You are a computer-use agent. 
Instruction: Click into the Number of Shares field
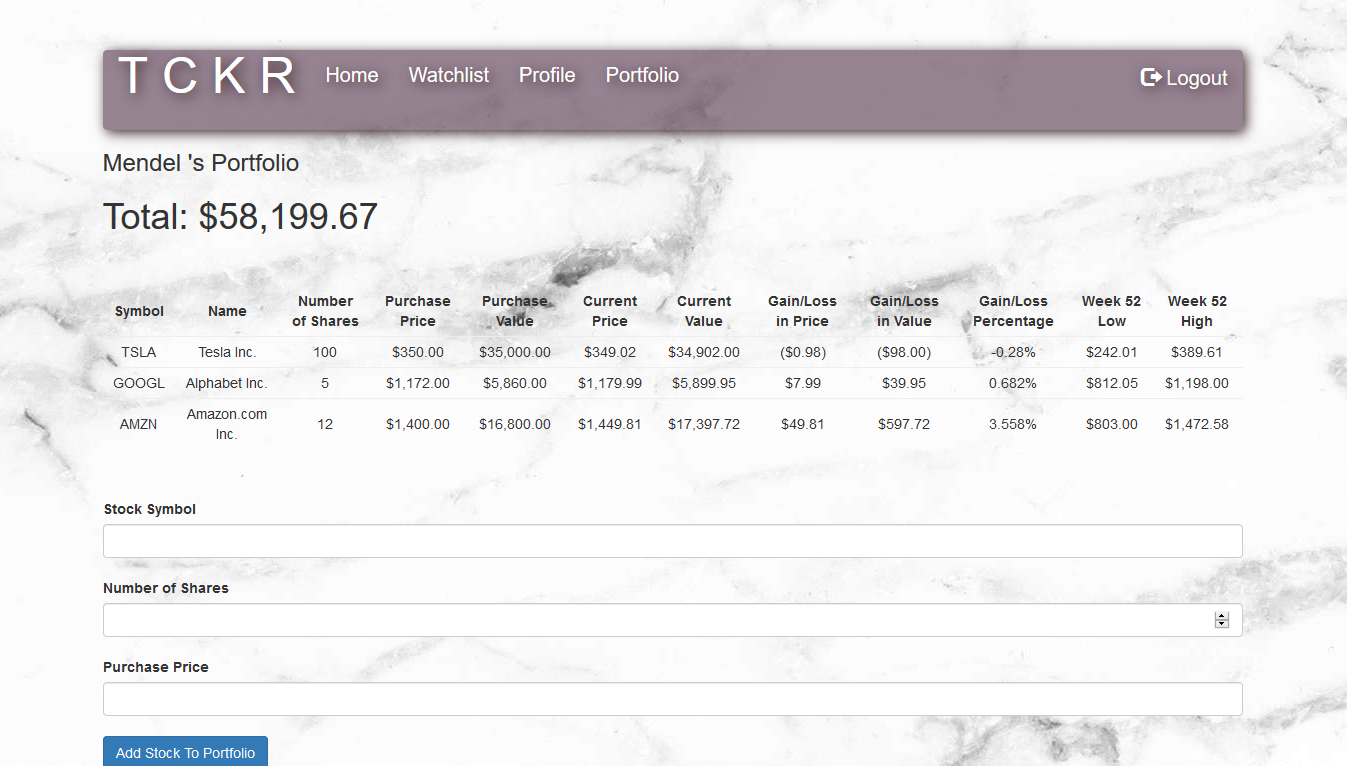coord(673,620)
